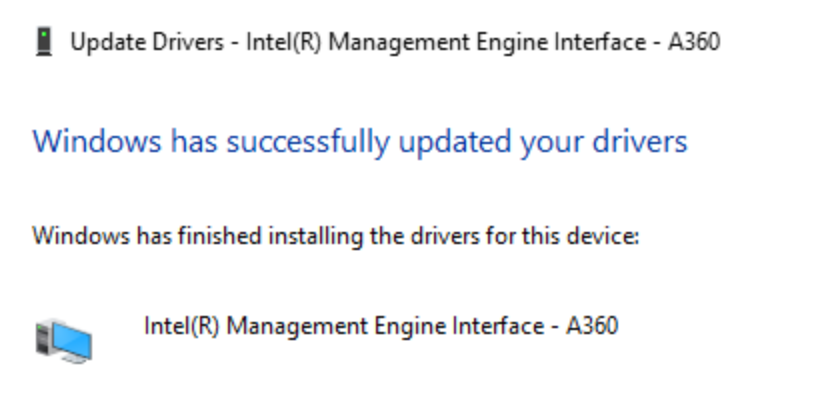Click the blue 'successfully updated your drivers' heading
This screenshot has height=405, width=814.
pyautogui.click(x=360, y=141)
